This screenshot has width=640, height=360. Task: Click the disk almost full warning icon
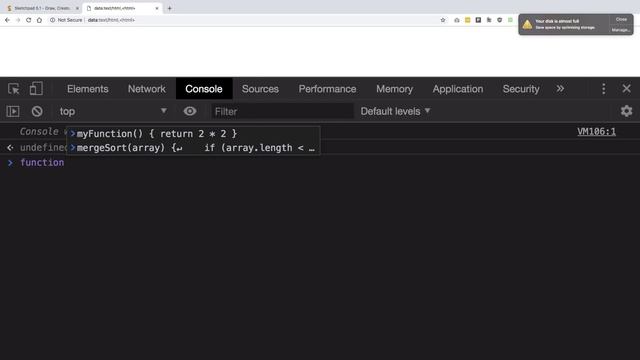coord(527,24)
